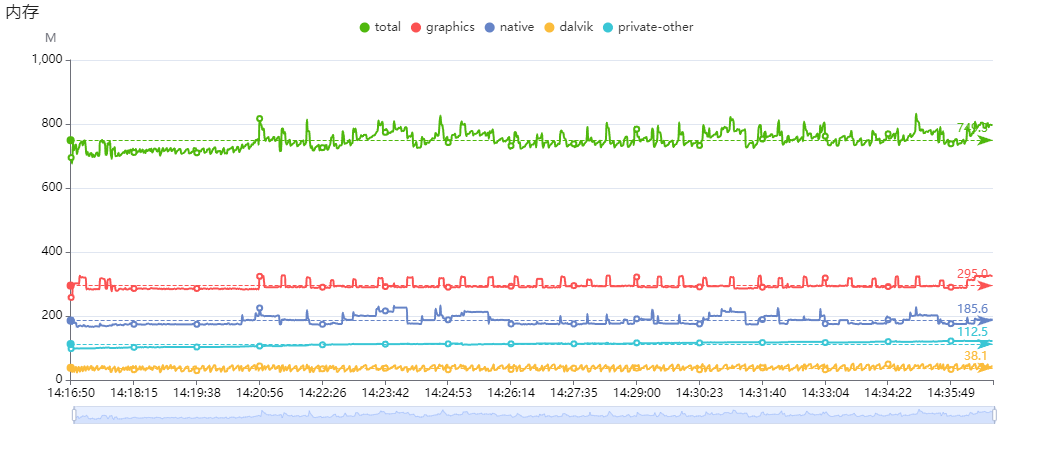Click the red graphics legend icon

(416, 27)
